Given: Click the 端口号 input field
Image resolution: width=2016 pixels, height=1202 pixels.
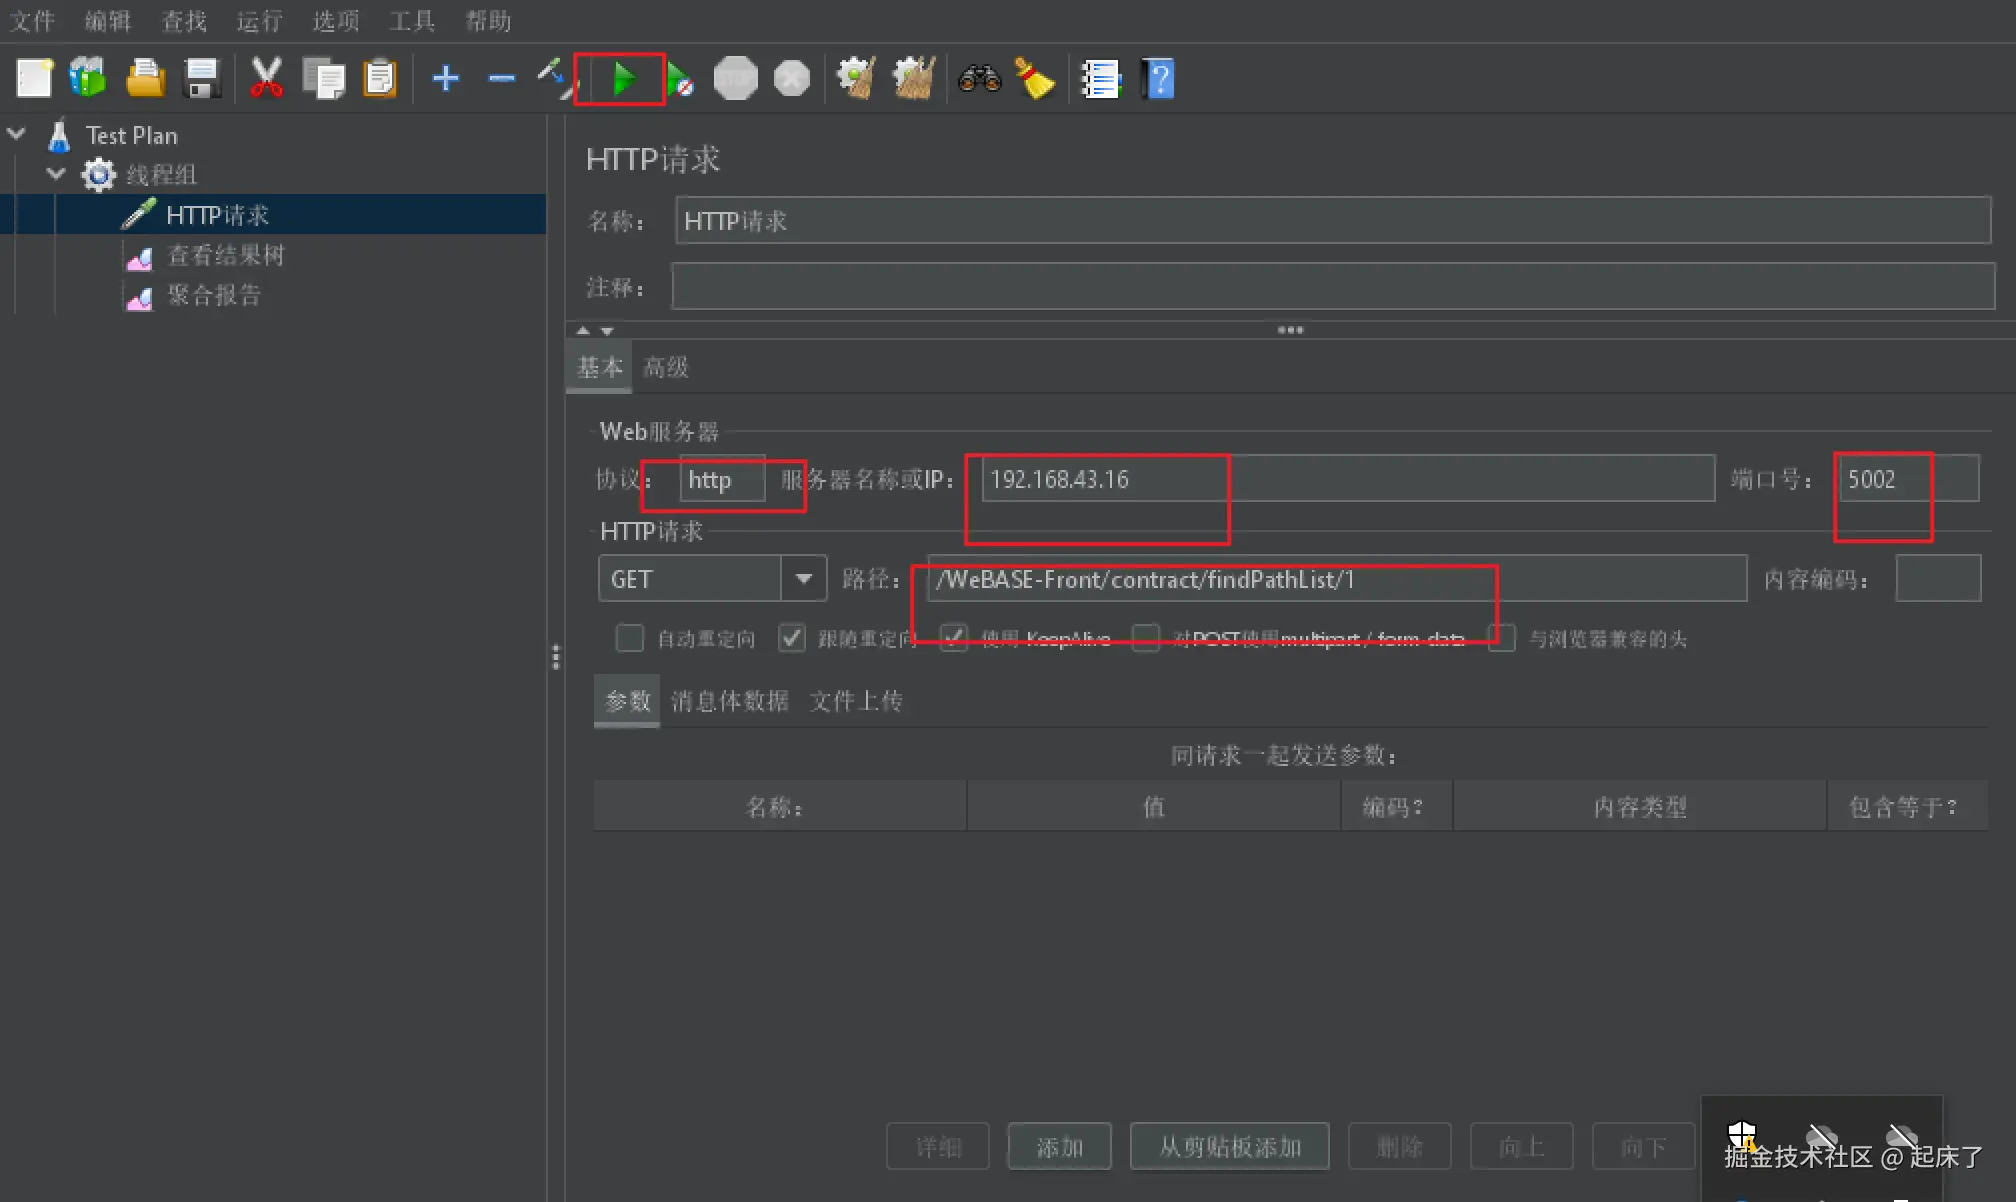Looking at the screenshot, I should 1906,479.
